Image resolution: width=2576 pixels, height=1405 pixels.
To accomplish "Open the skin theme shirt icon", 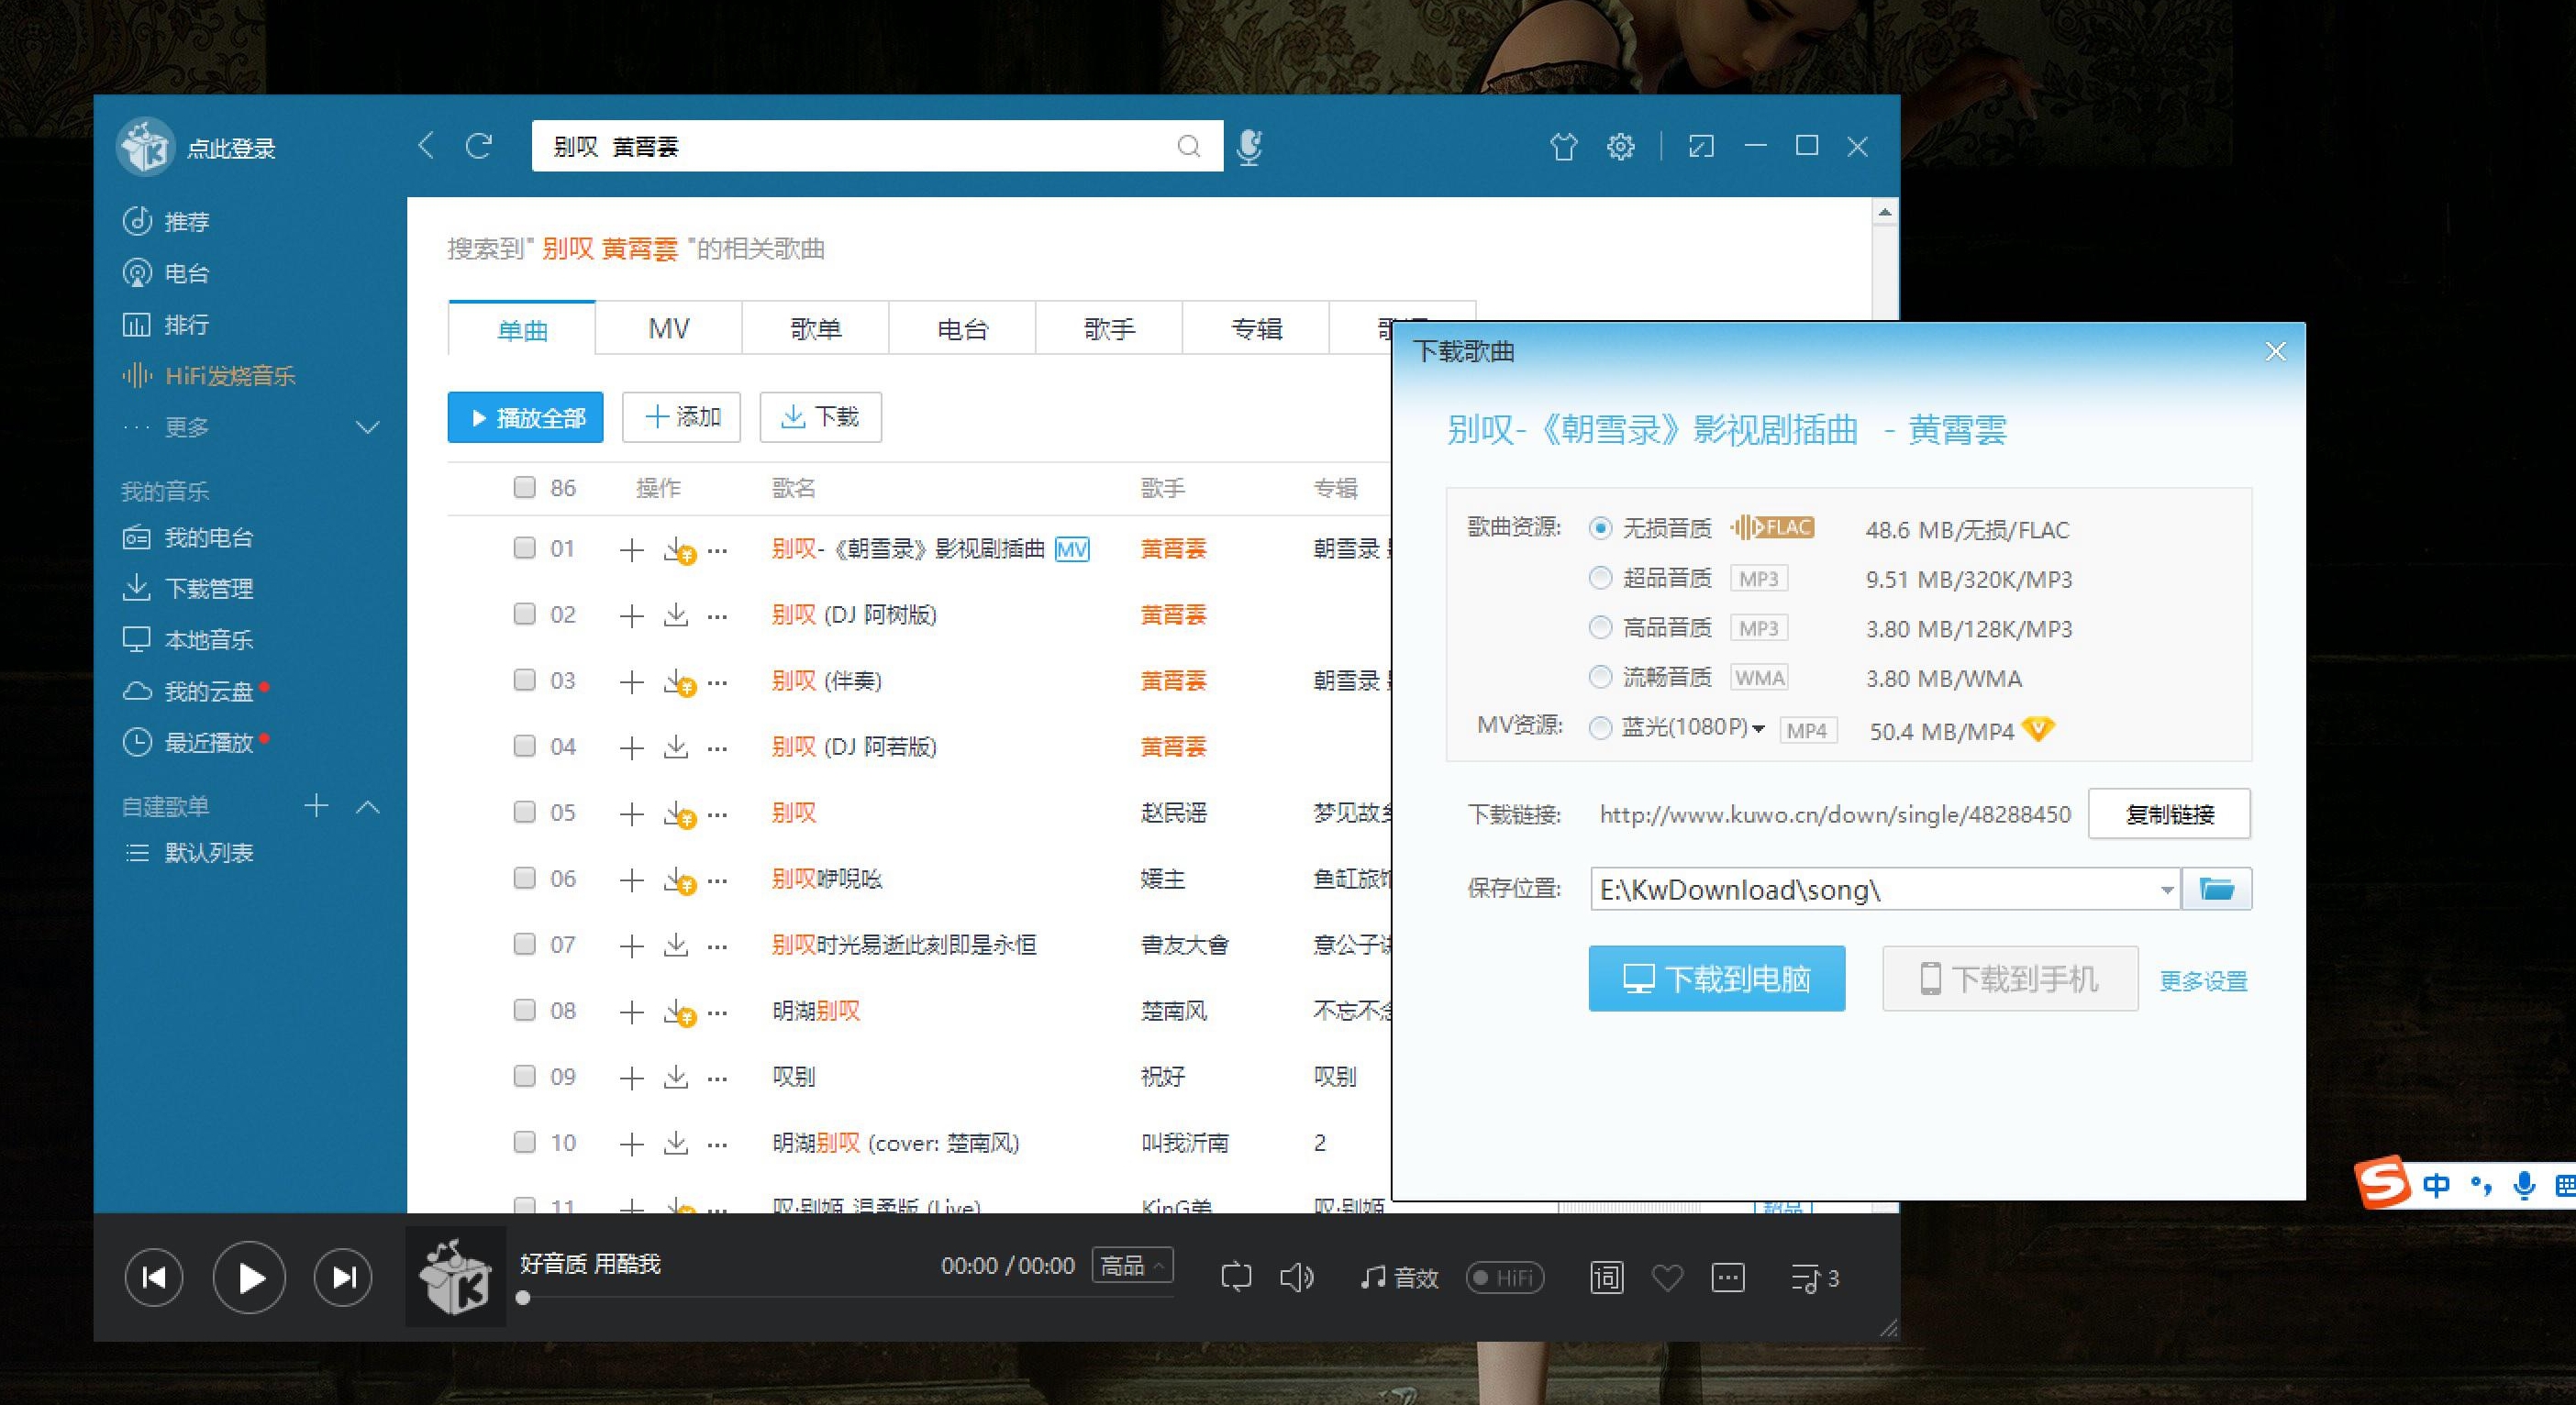I will [x=1563, y=147].
